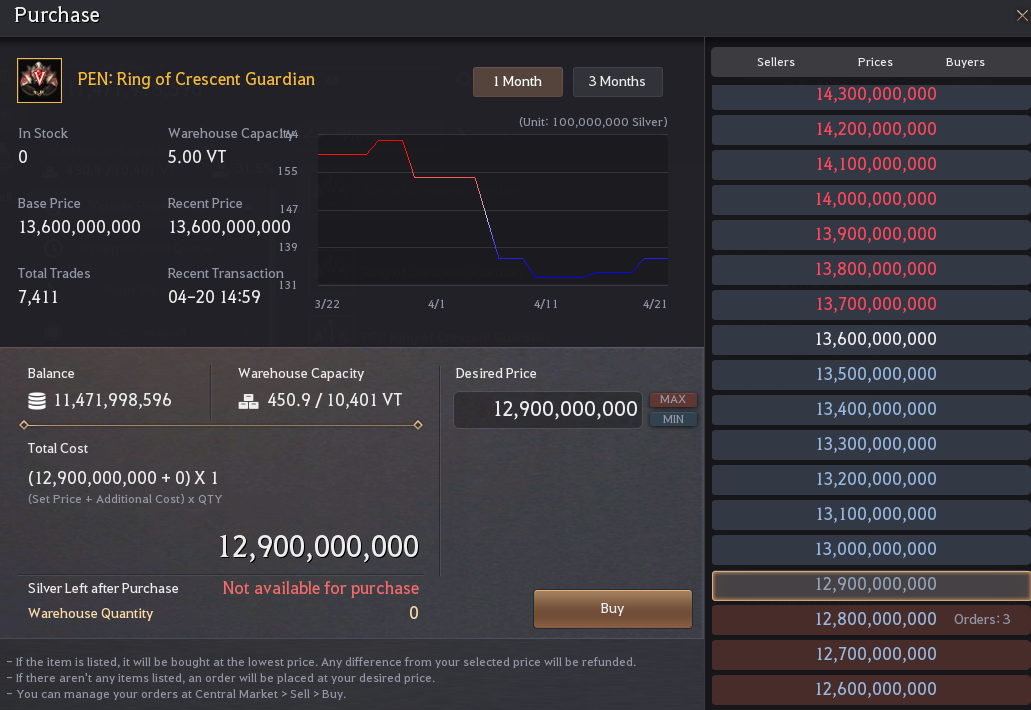Click the Buy button
1031x710 pixels.
click(x=612, y=608)
